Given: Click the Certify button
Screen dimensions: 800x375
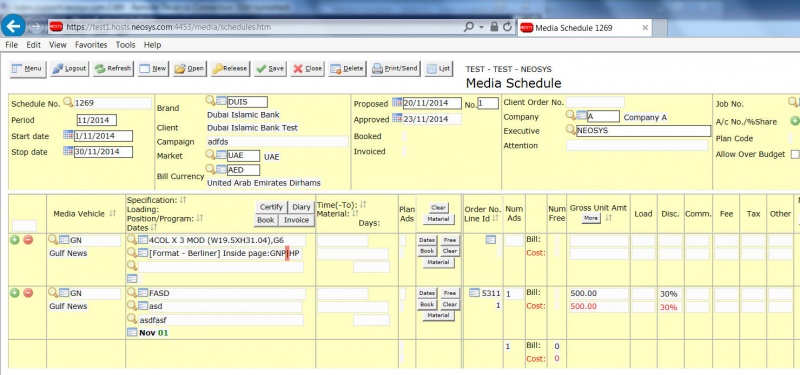Looking at the screenshot, I should (271, 207).
